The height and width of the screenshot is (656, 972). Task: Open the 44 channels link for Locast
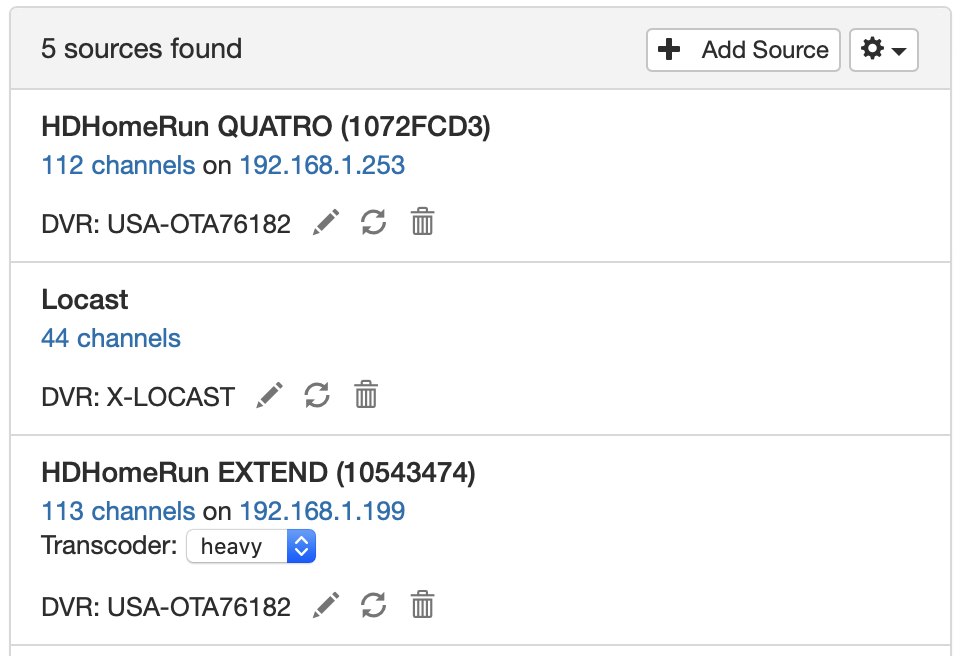pyautogui.click(x=111, y=338)
